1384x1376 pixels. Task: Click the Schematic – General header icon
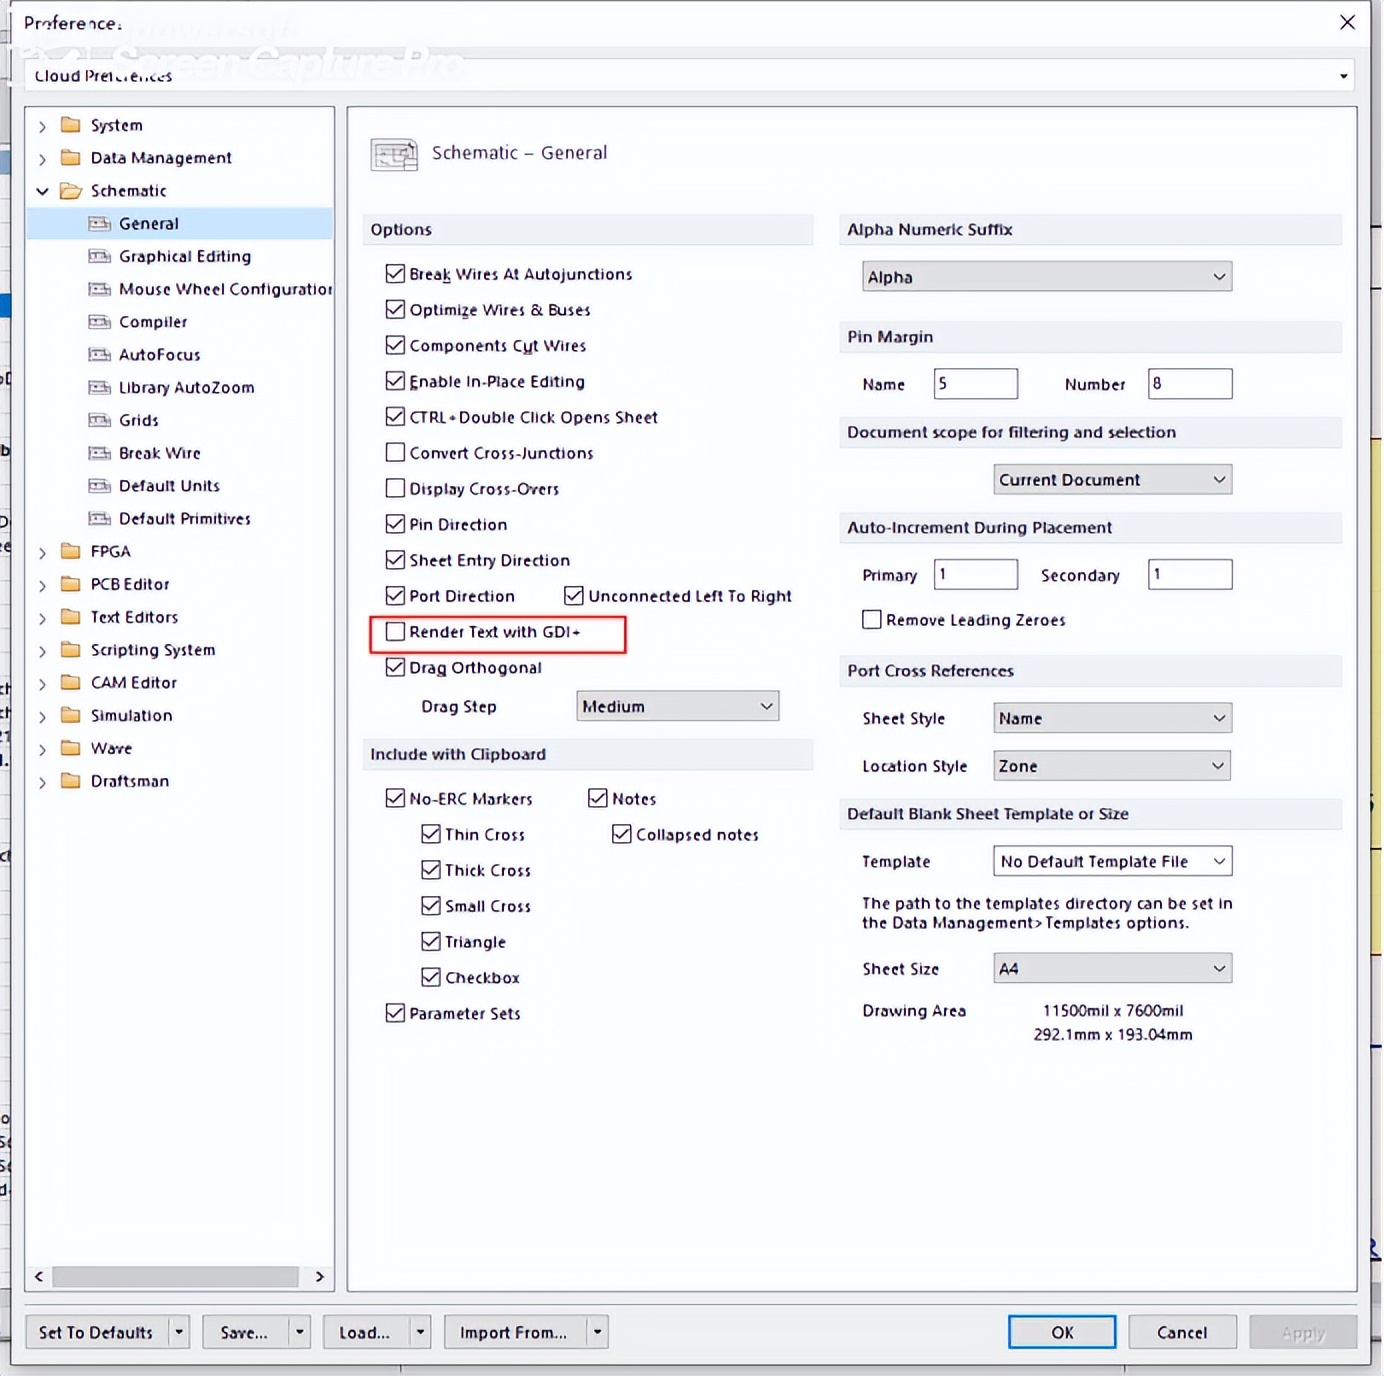[x=394, y=155]
